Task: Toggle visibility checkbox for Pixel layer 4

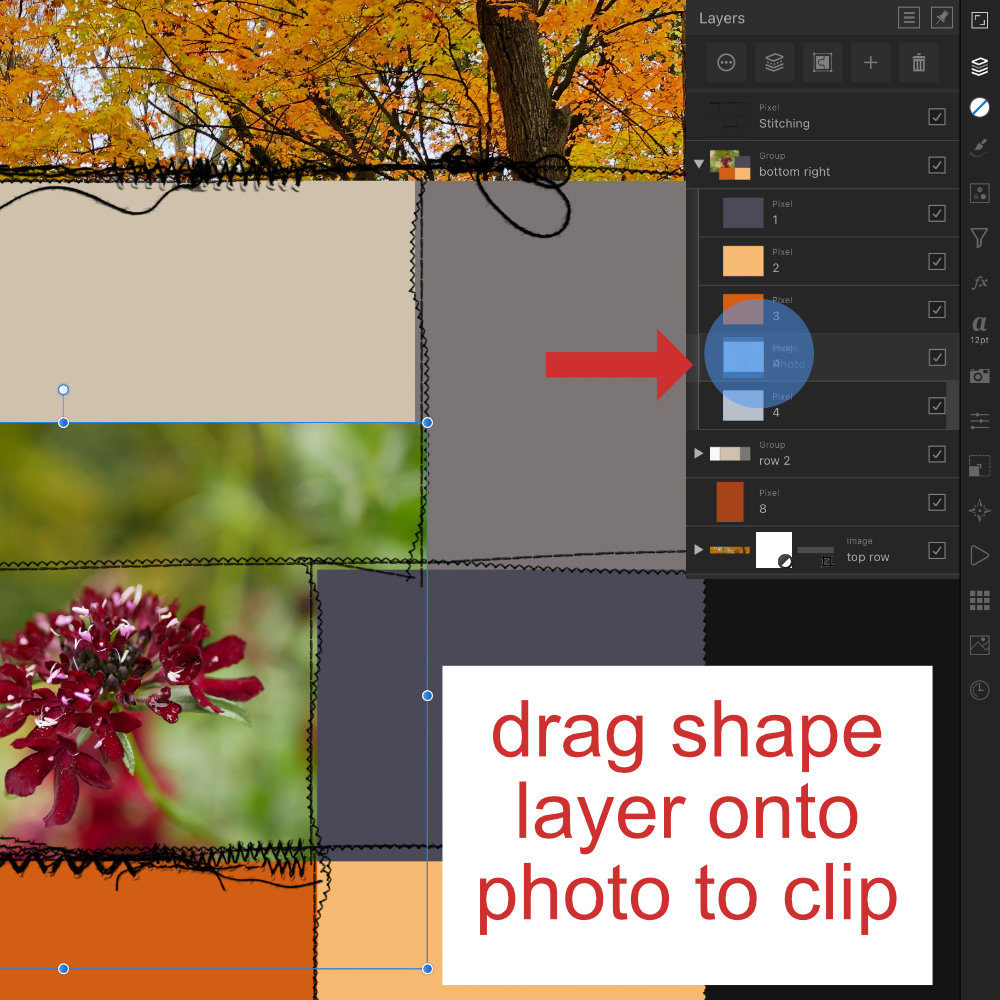Action: point(937,406)
